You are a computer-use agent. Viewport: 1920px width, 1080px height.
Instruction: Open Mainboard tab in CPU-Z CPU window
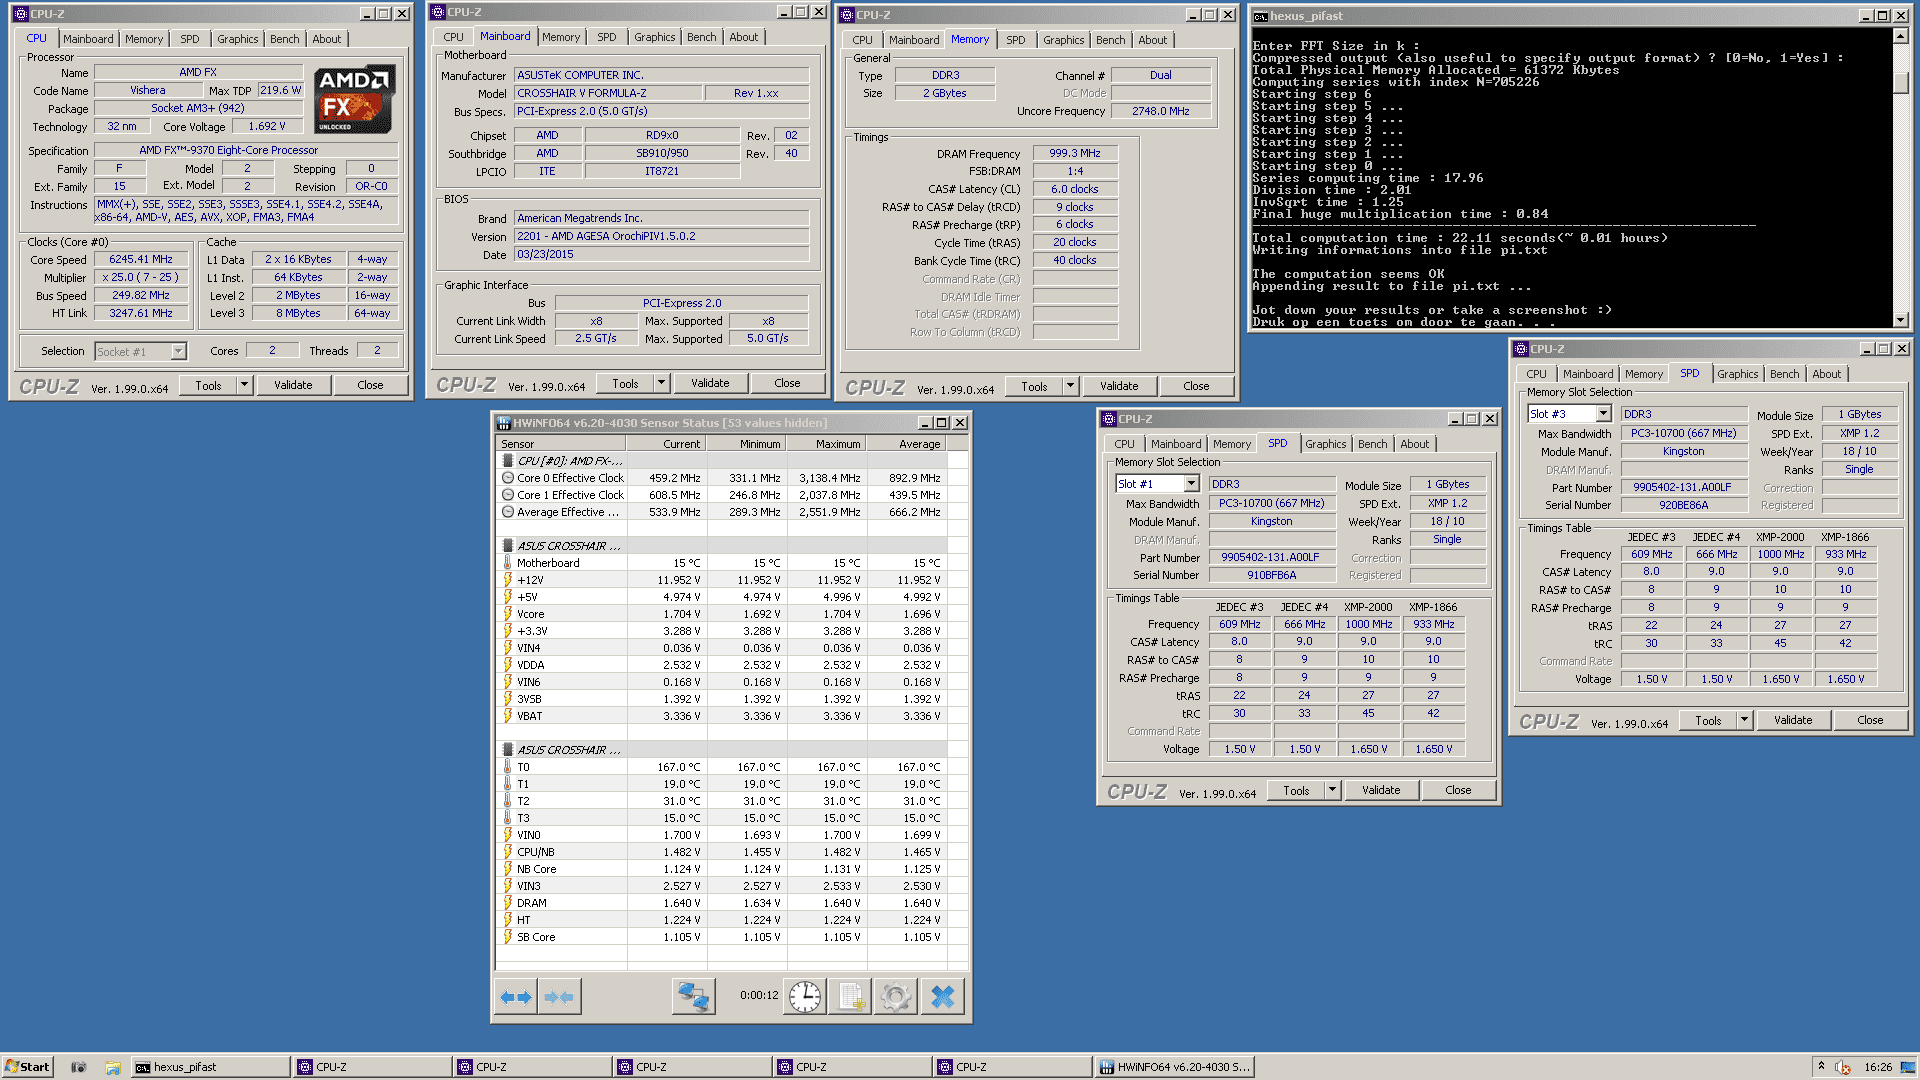tap(88, 39)
